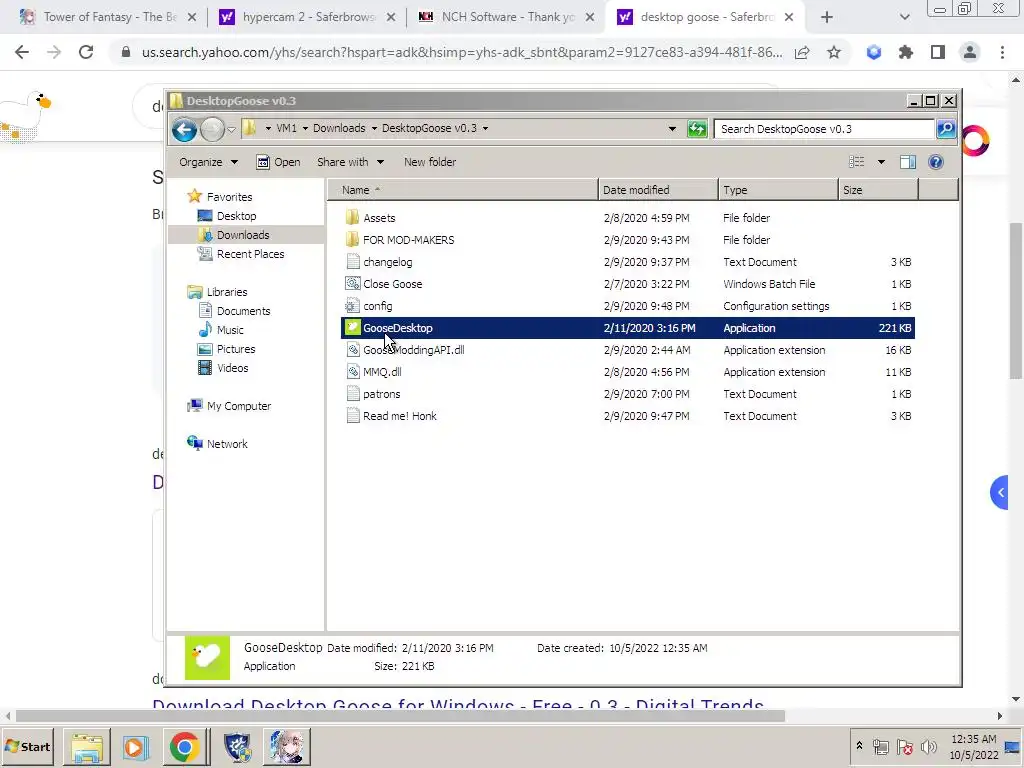Click the config settings file icon

(353, 306)
